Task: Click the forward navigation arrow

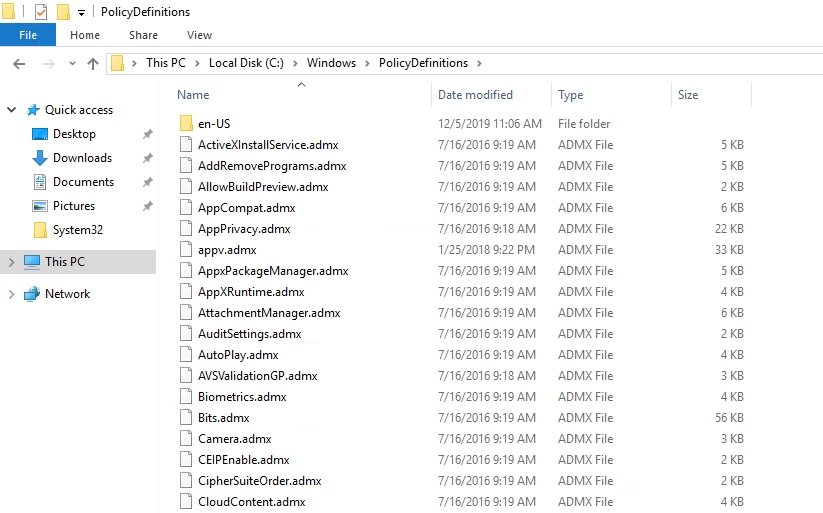Action: tap(49, 64)
